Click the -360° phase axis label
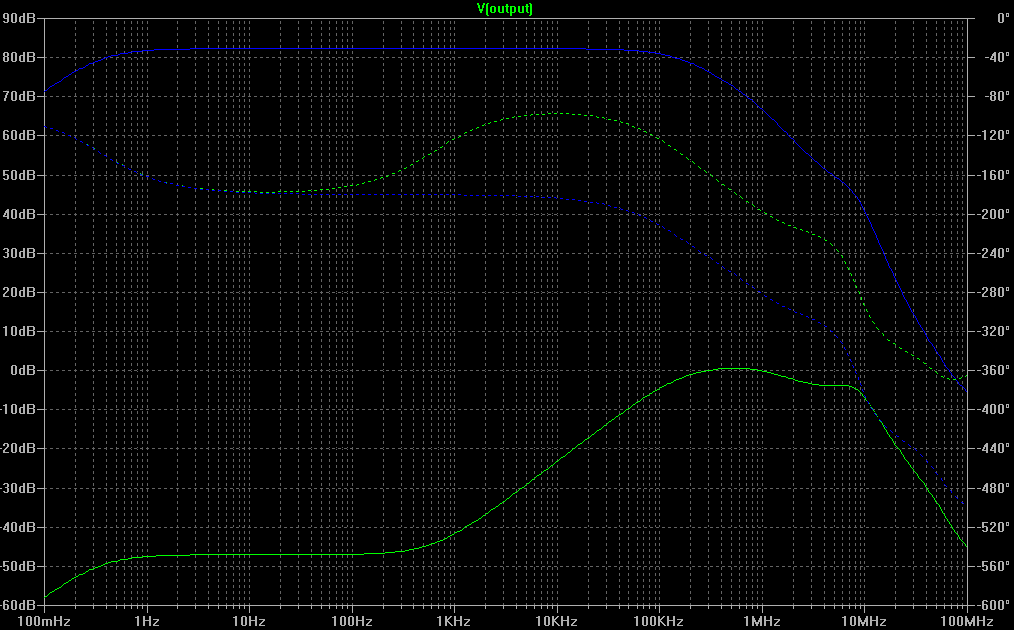The image size is (1014, 630). coord(993,370)
